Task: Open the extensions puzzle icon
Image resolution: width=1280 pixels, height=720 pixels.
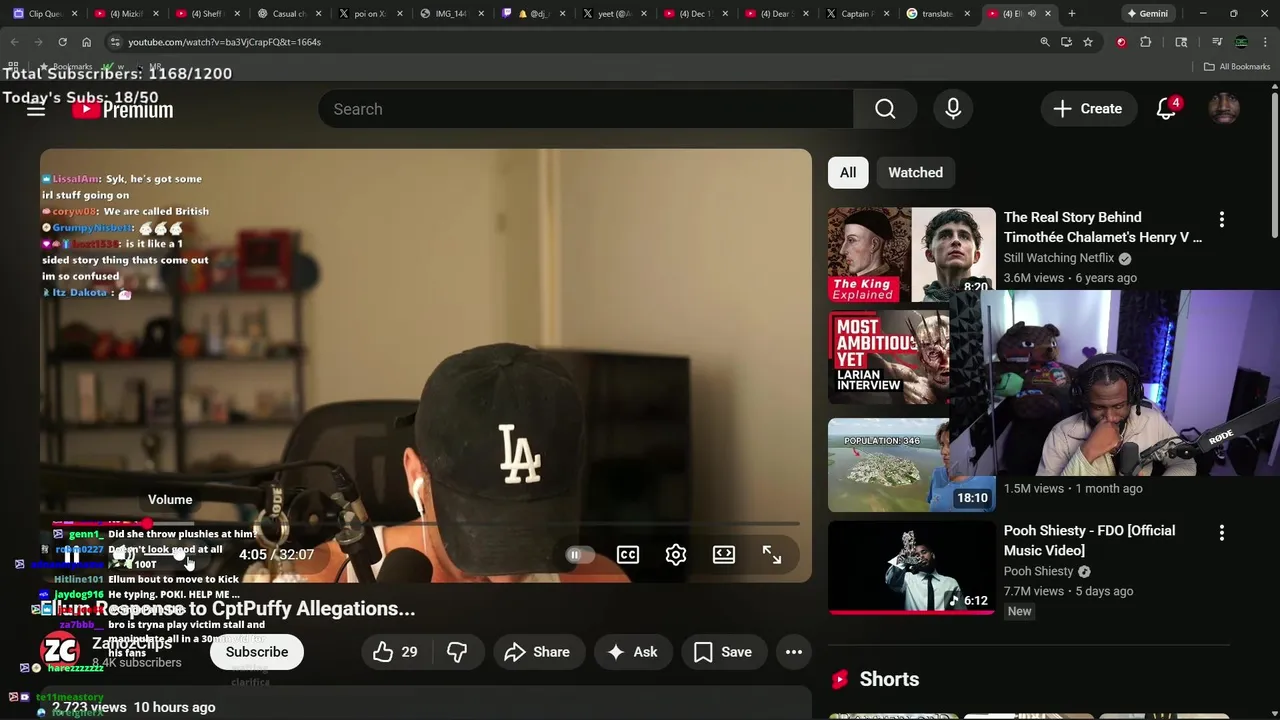Action: pyautogui.click(x=1146, y=42)
